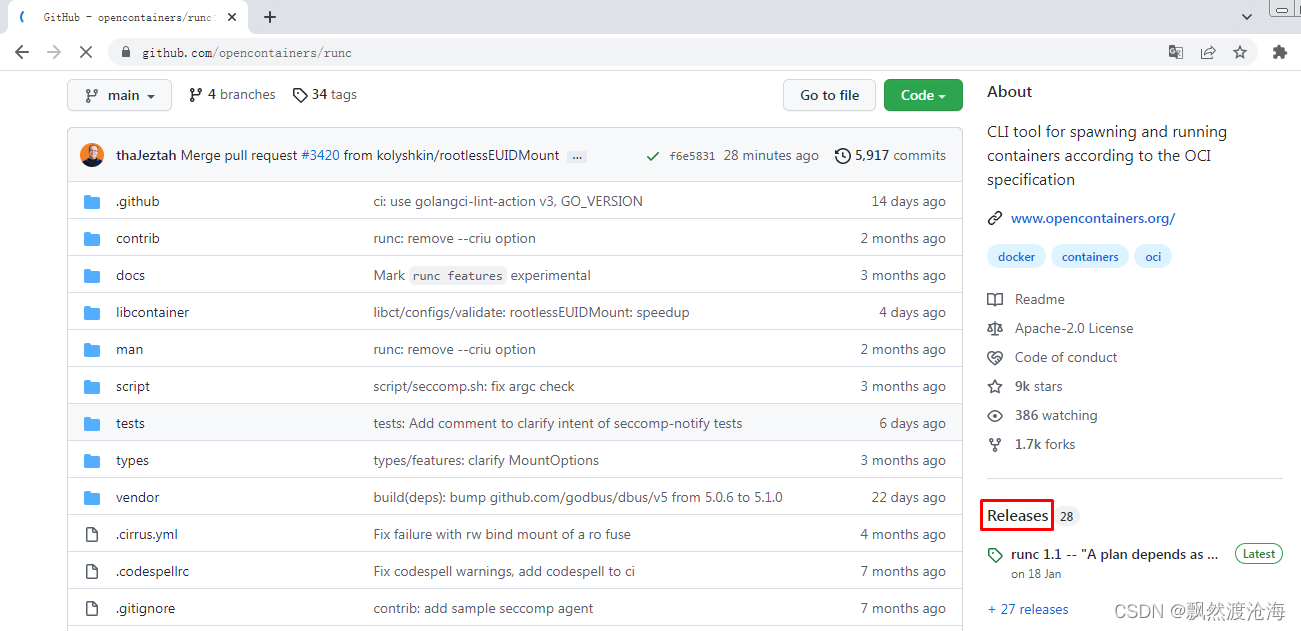Click the folder icon for libcontainer
The width and height of the screenshot is (1301, 631).
click(92, 312)
